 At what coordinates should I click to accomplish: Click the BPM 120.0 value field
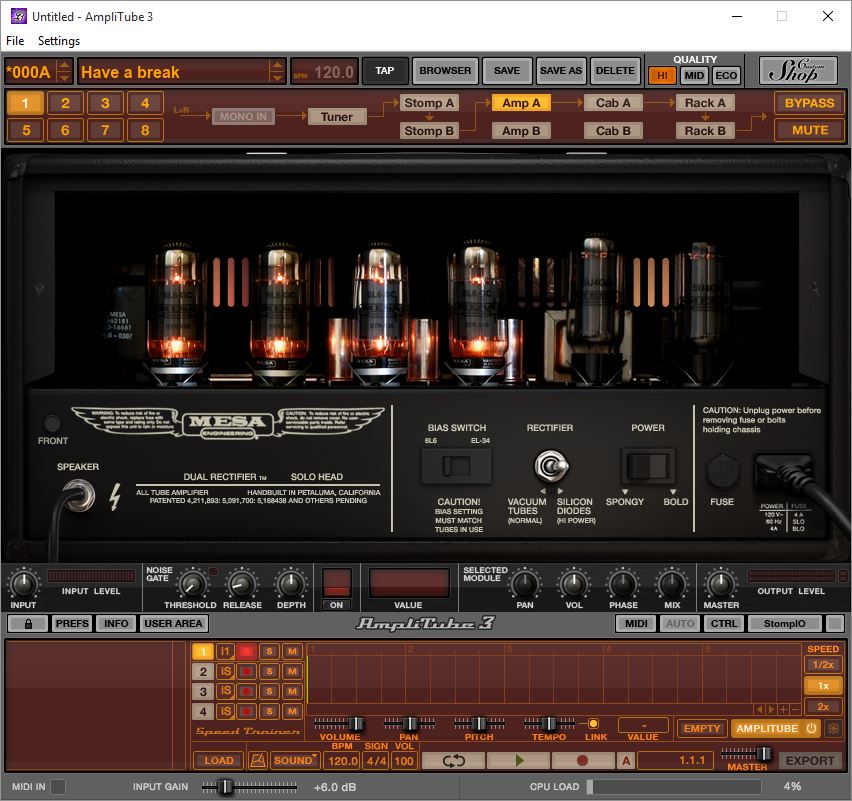coord(343,761)
